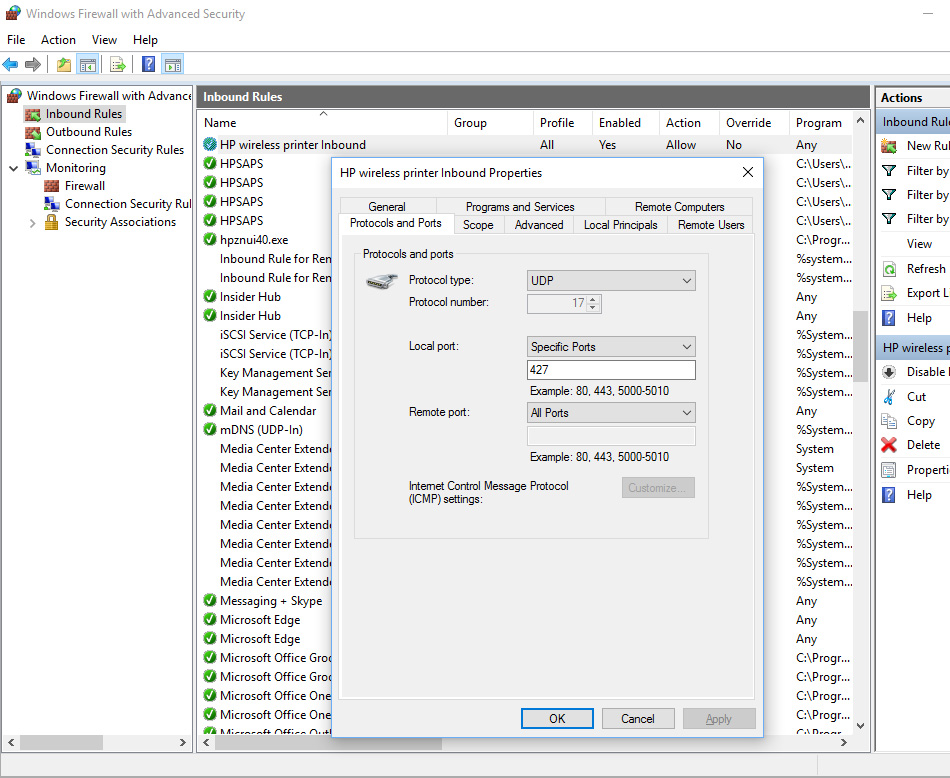Click the Forward arrow toolbar icon
Viewport: 950px width, 778px height.
[x=33, y=64]
